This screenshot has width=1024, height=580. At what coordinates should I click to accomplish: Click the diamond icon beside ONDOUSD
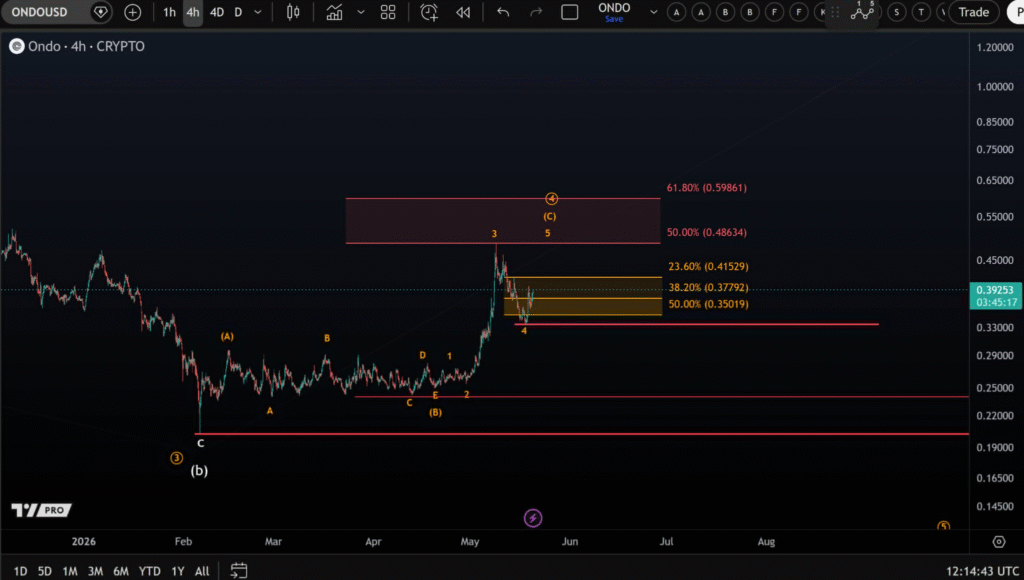pos(101,12)
